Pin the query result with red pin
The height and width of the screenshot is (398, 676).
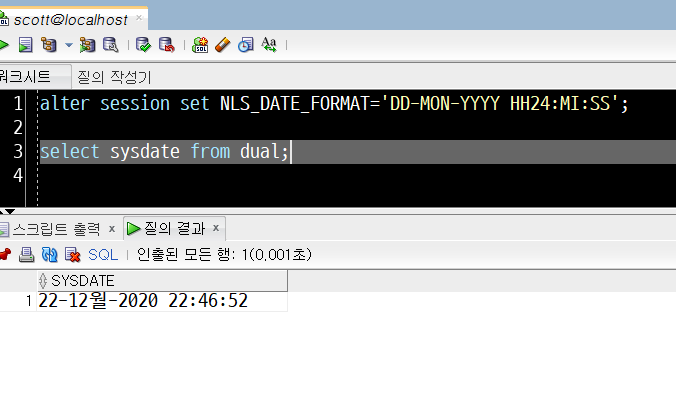pyautogui.click(x=5, y=254)
